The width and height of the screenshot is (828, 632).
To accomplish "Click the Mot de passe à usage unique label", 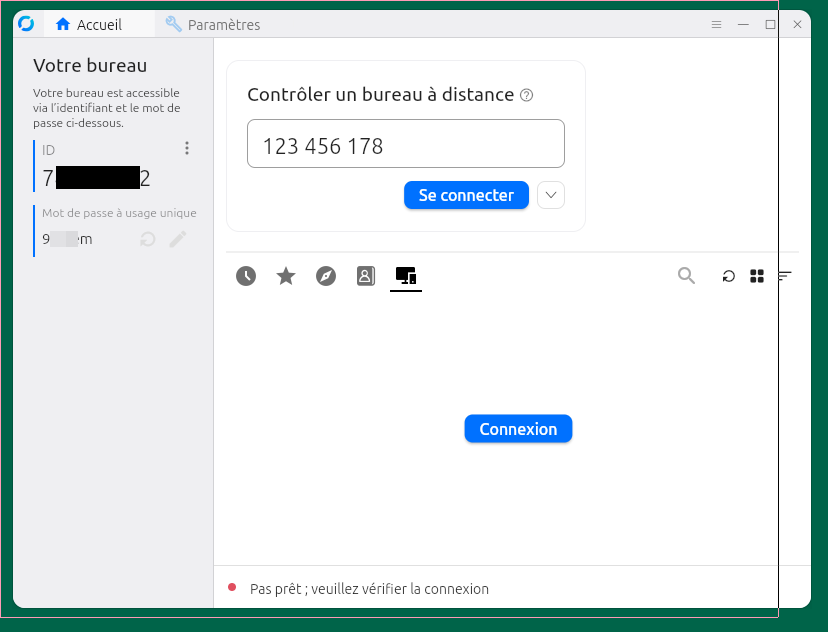I will 119,213.
